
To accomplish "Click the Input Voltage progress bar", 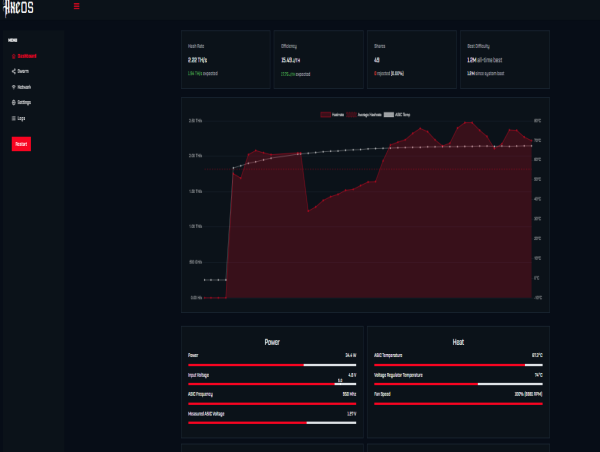I will tap(272, 384).
